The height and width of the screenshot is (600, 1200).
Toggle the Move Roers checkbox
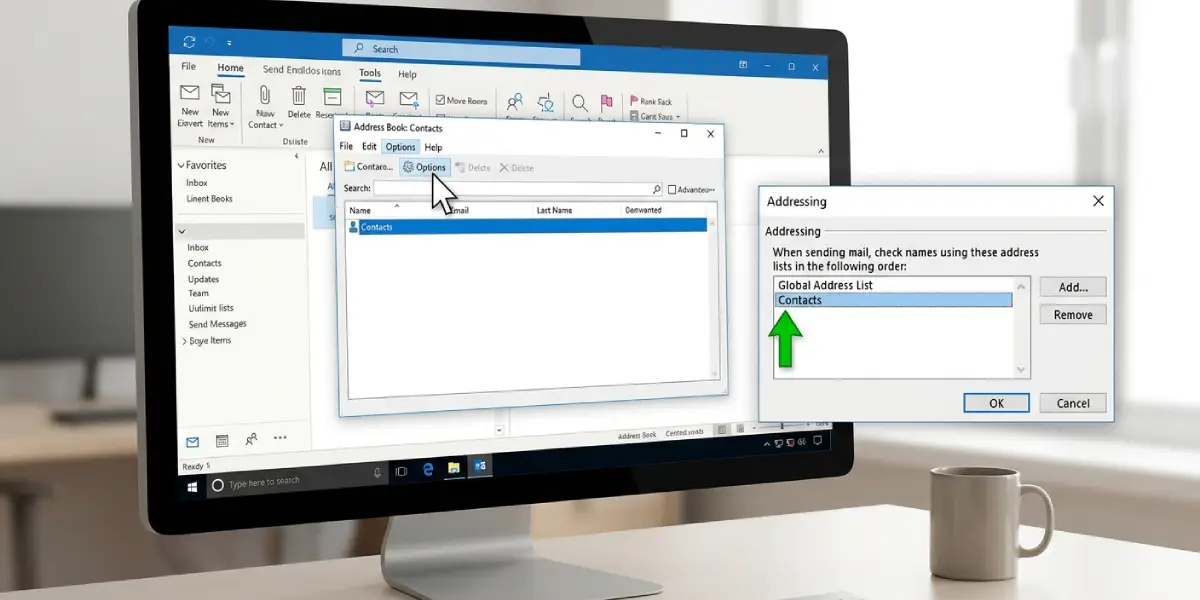tap(440, 101)
